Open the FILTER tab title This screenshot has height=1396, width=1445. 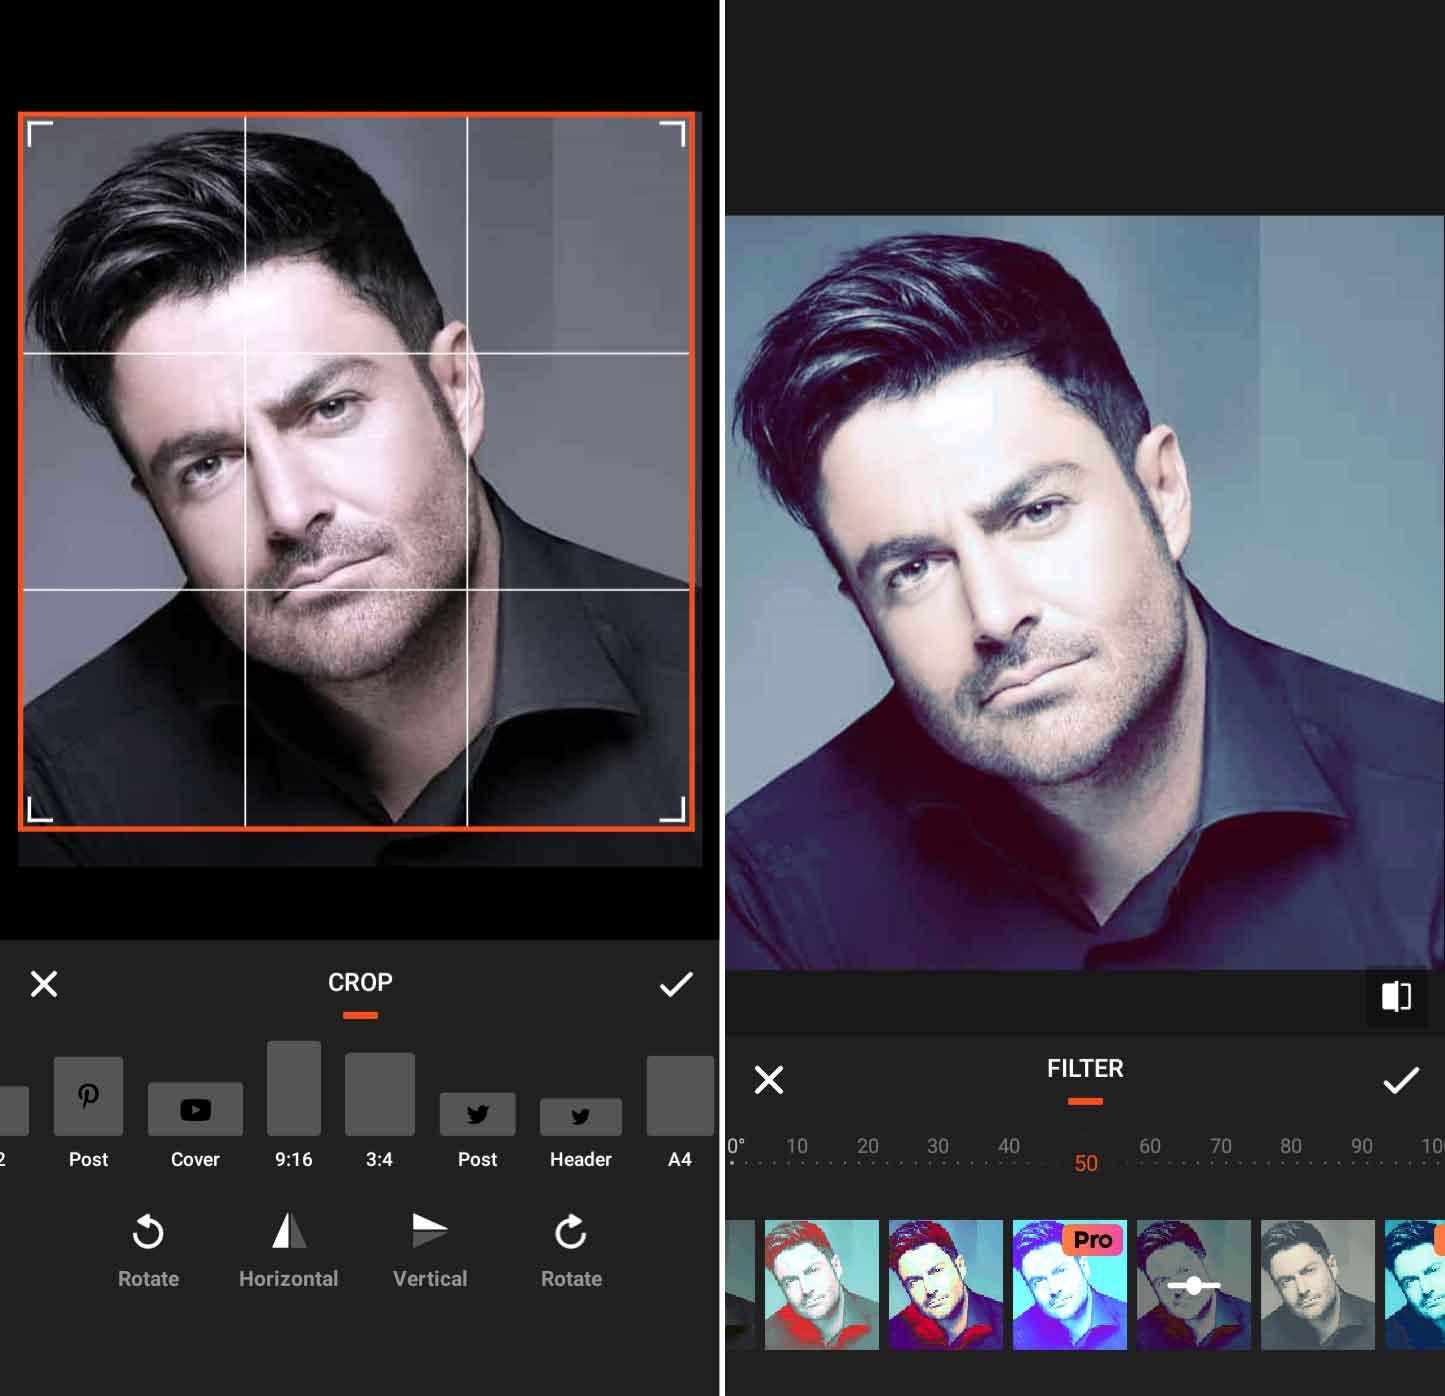(x=1085, y=1069)
